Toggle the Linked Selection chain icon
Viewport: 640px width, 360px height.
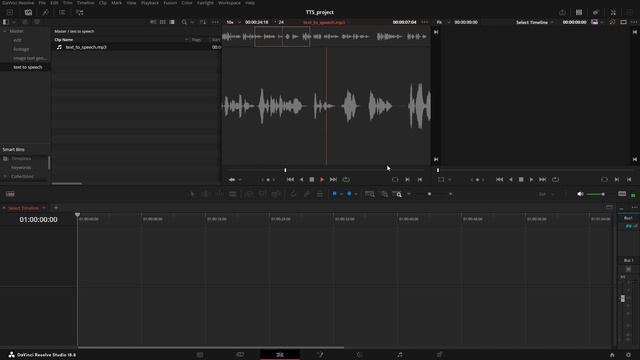[307, 194]
